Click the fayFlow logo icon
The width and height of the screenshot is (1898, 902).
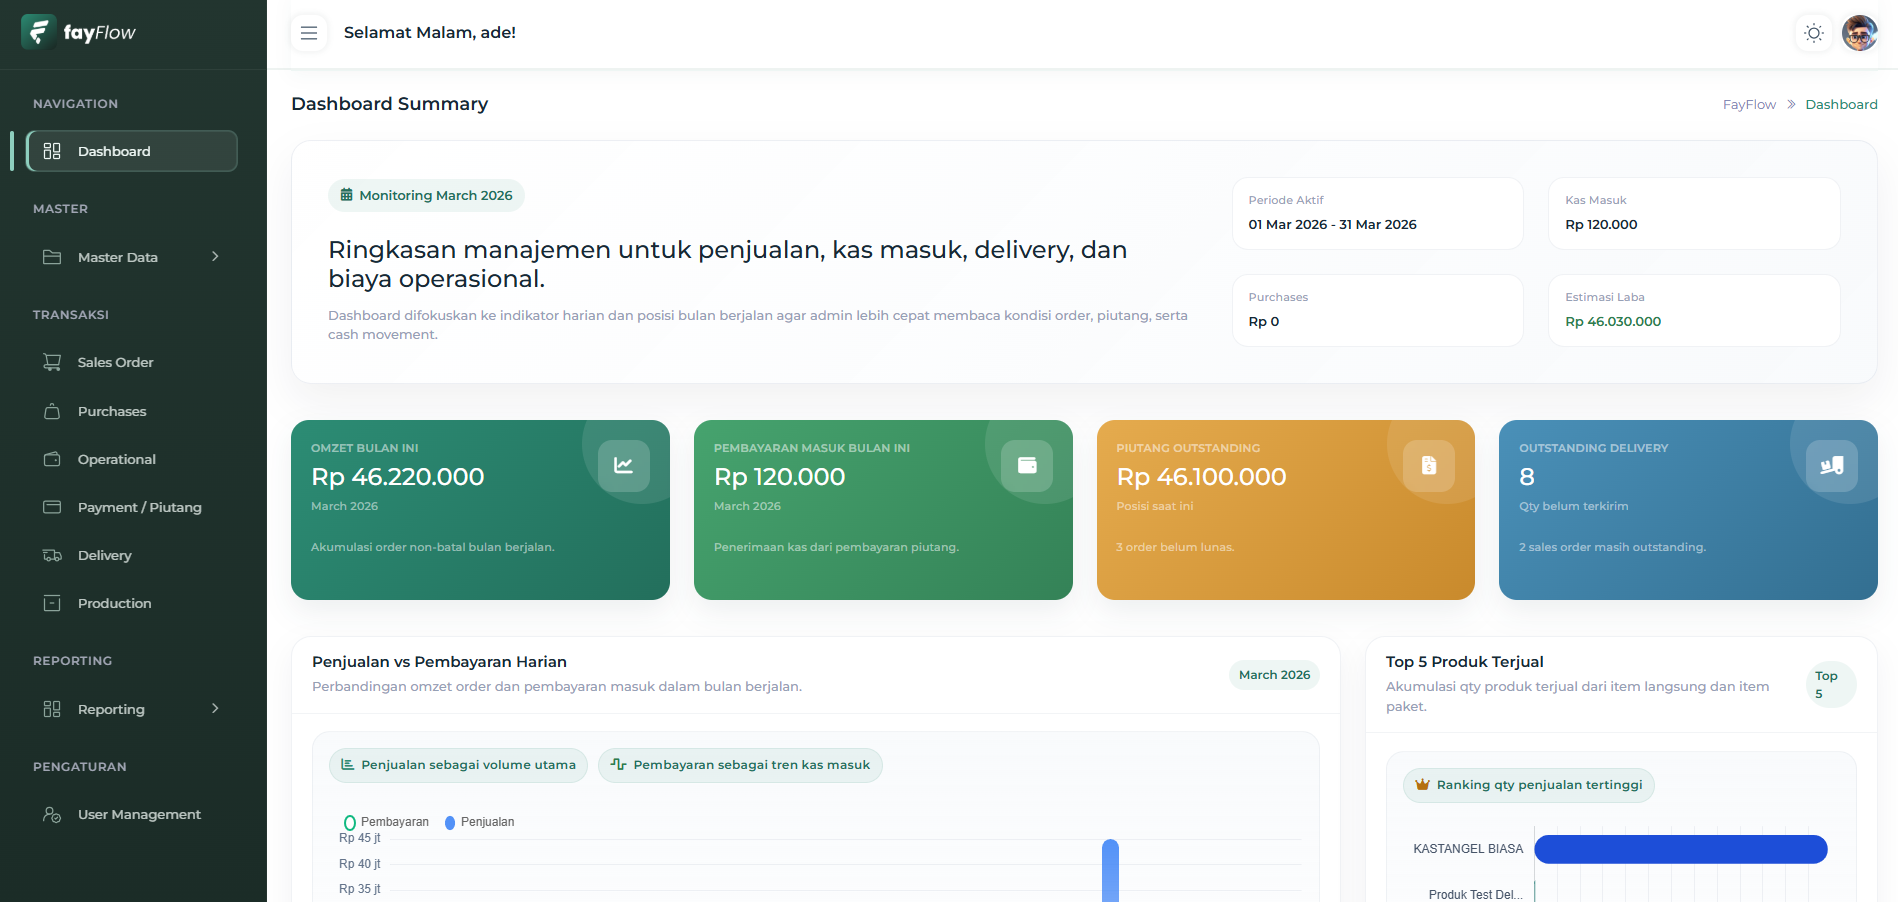click(x=38, y=32)
